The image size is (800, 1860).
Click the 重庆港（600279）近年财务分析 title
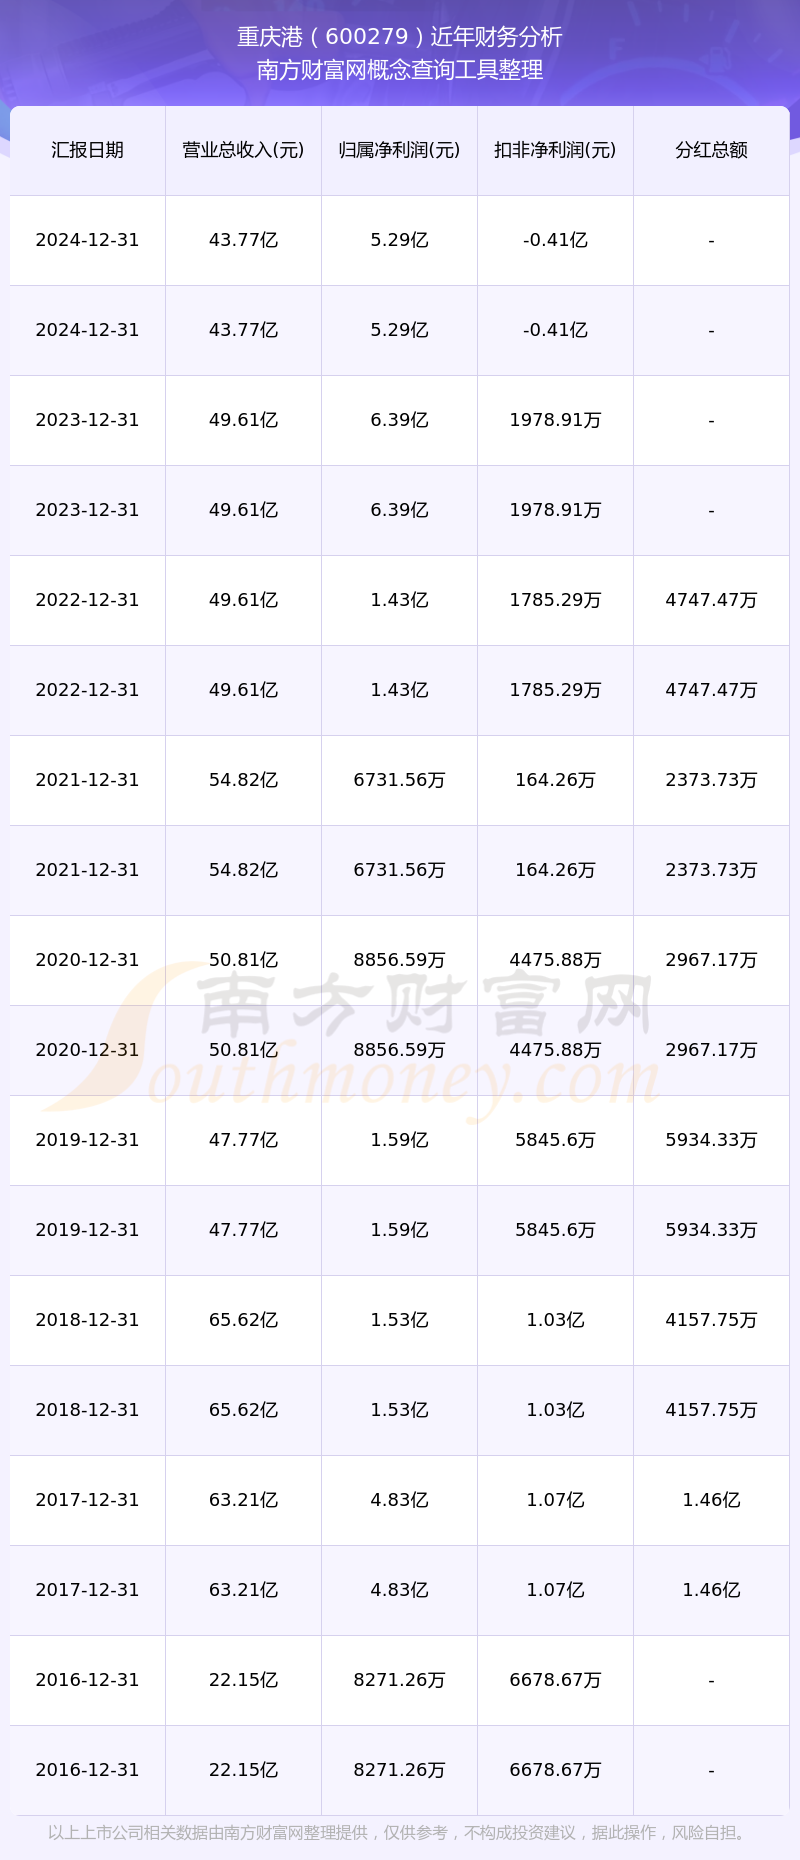[x=400, y=37]
